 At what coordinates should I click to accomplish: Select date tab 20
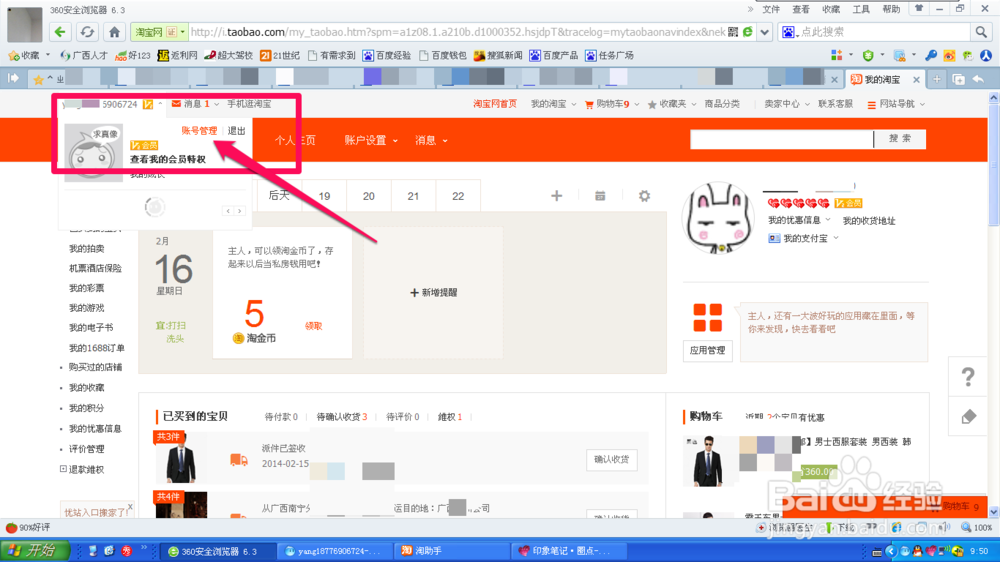point(369,196)
